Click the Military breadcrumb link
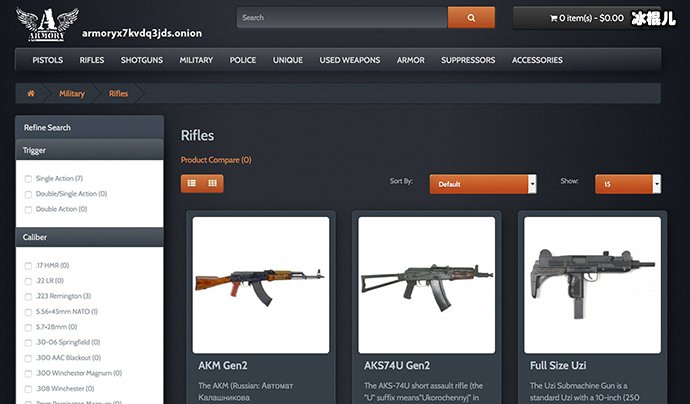Screen dimensions: 690x404 pyautogui.click(x=72, y=93)
